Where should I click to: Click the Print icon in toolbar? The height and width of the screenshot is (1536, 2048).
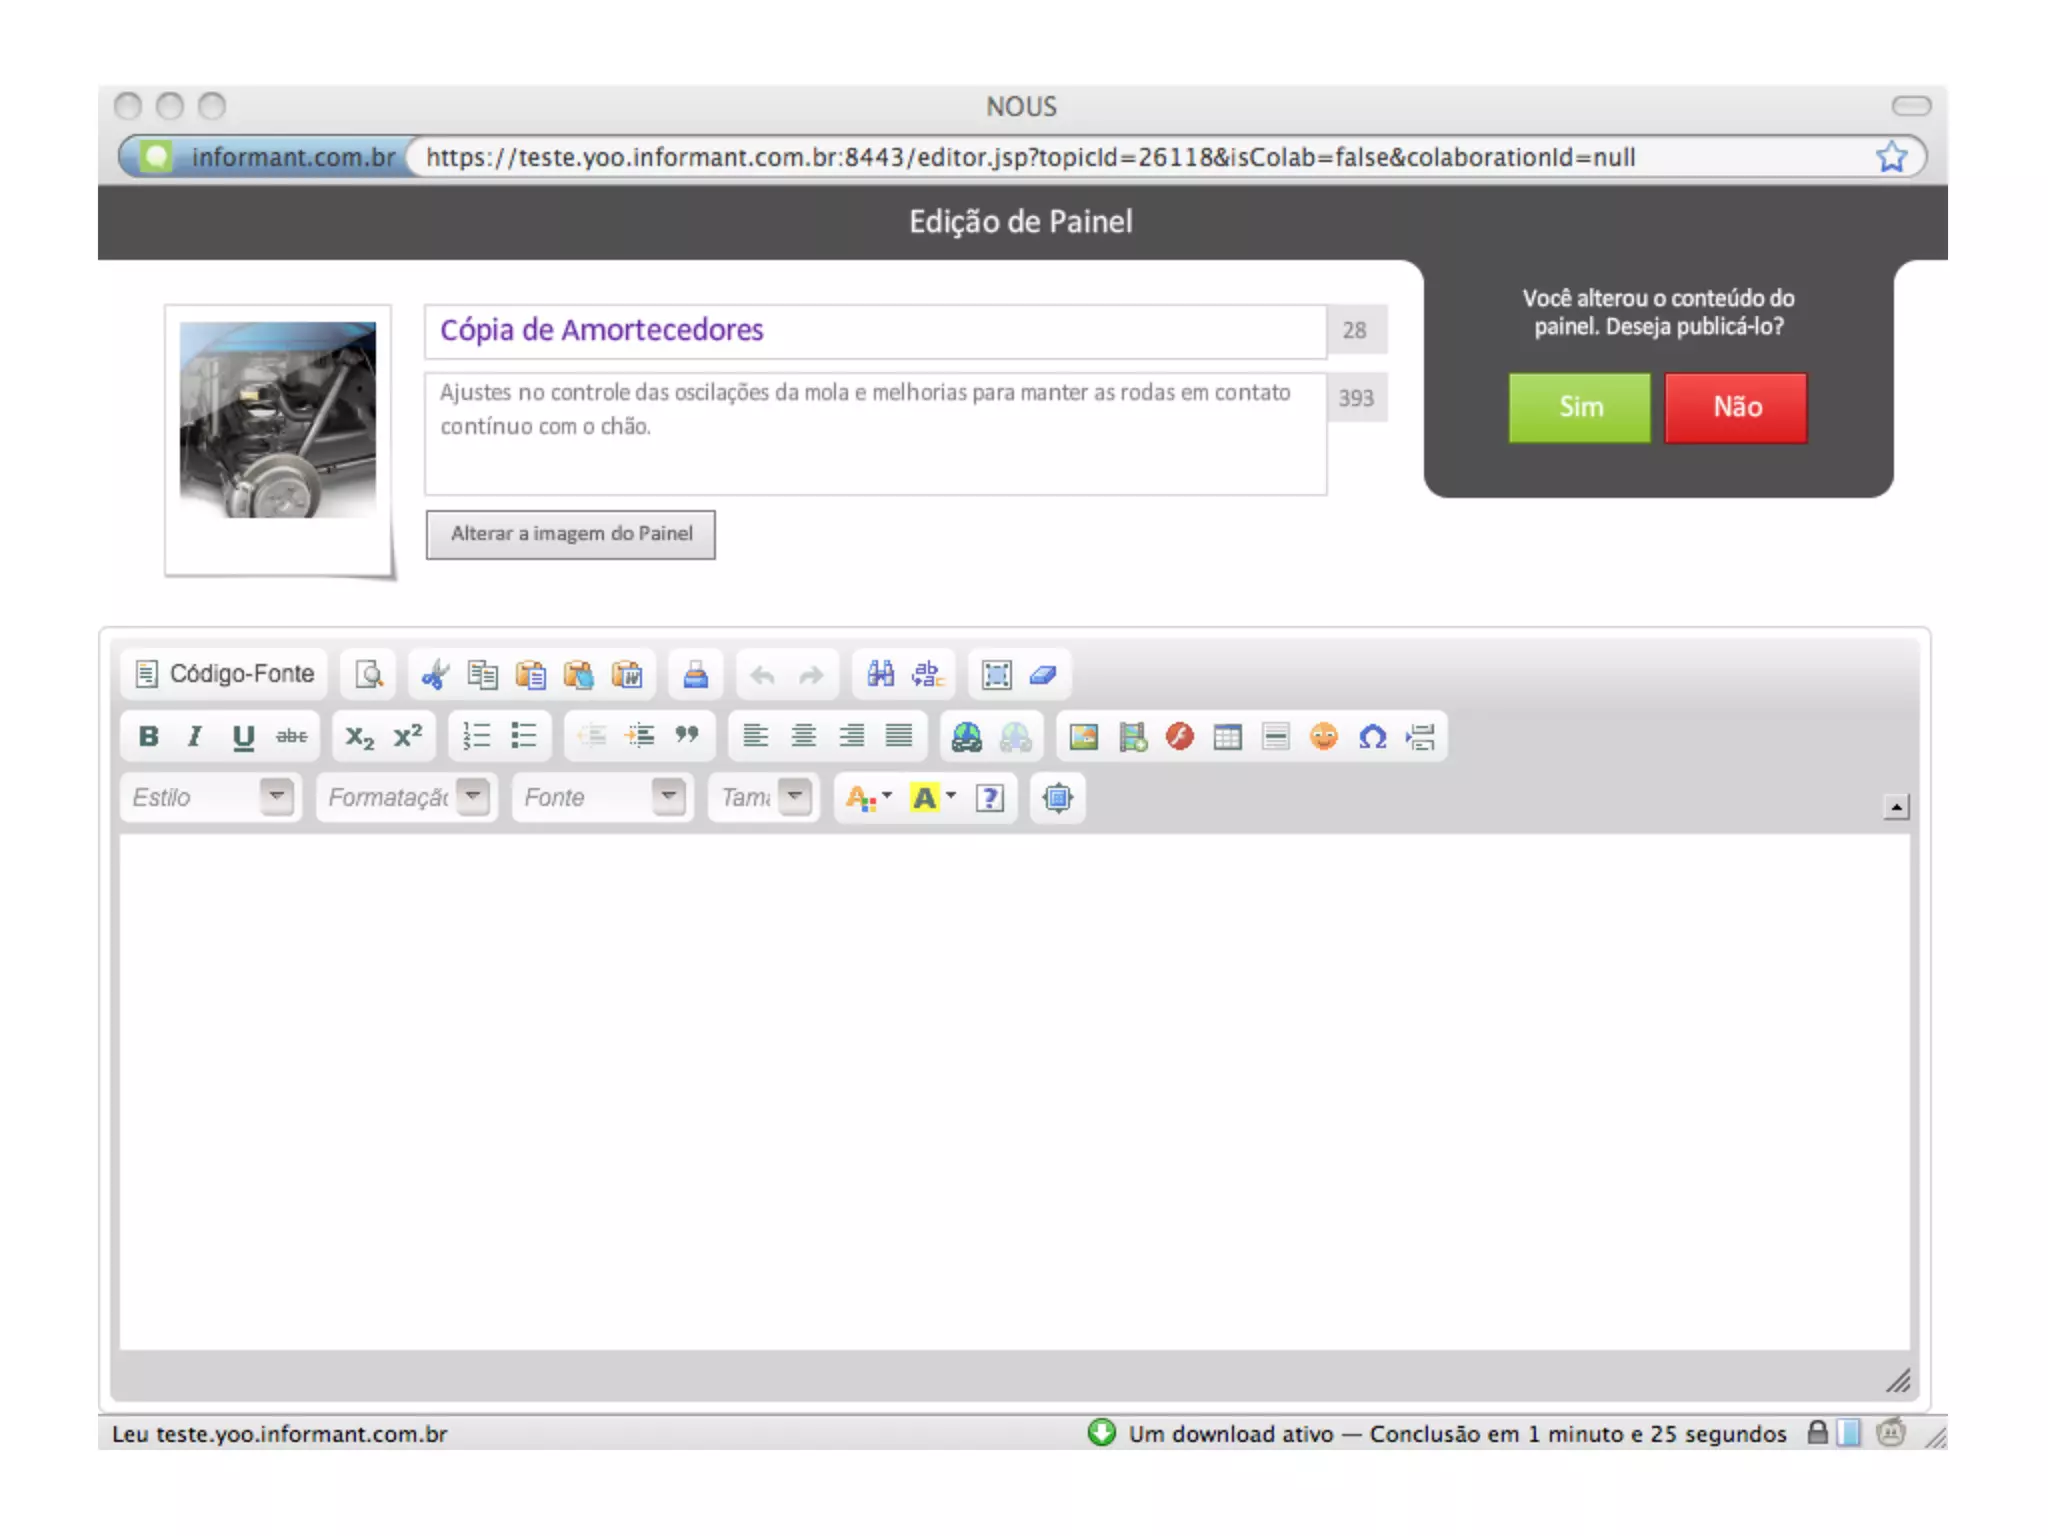[x=695, y=675]
